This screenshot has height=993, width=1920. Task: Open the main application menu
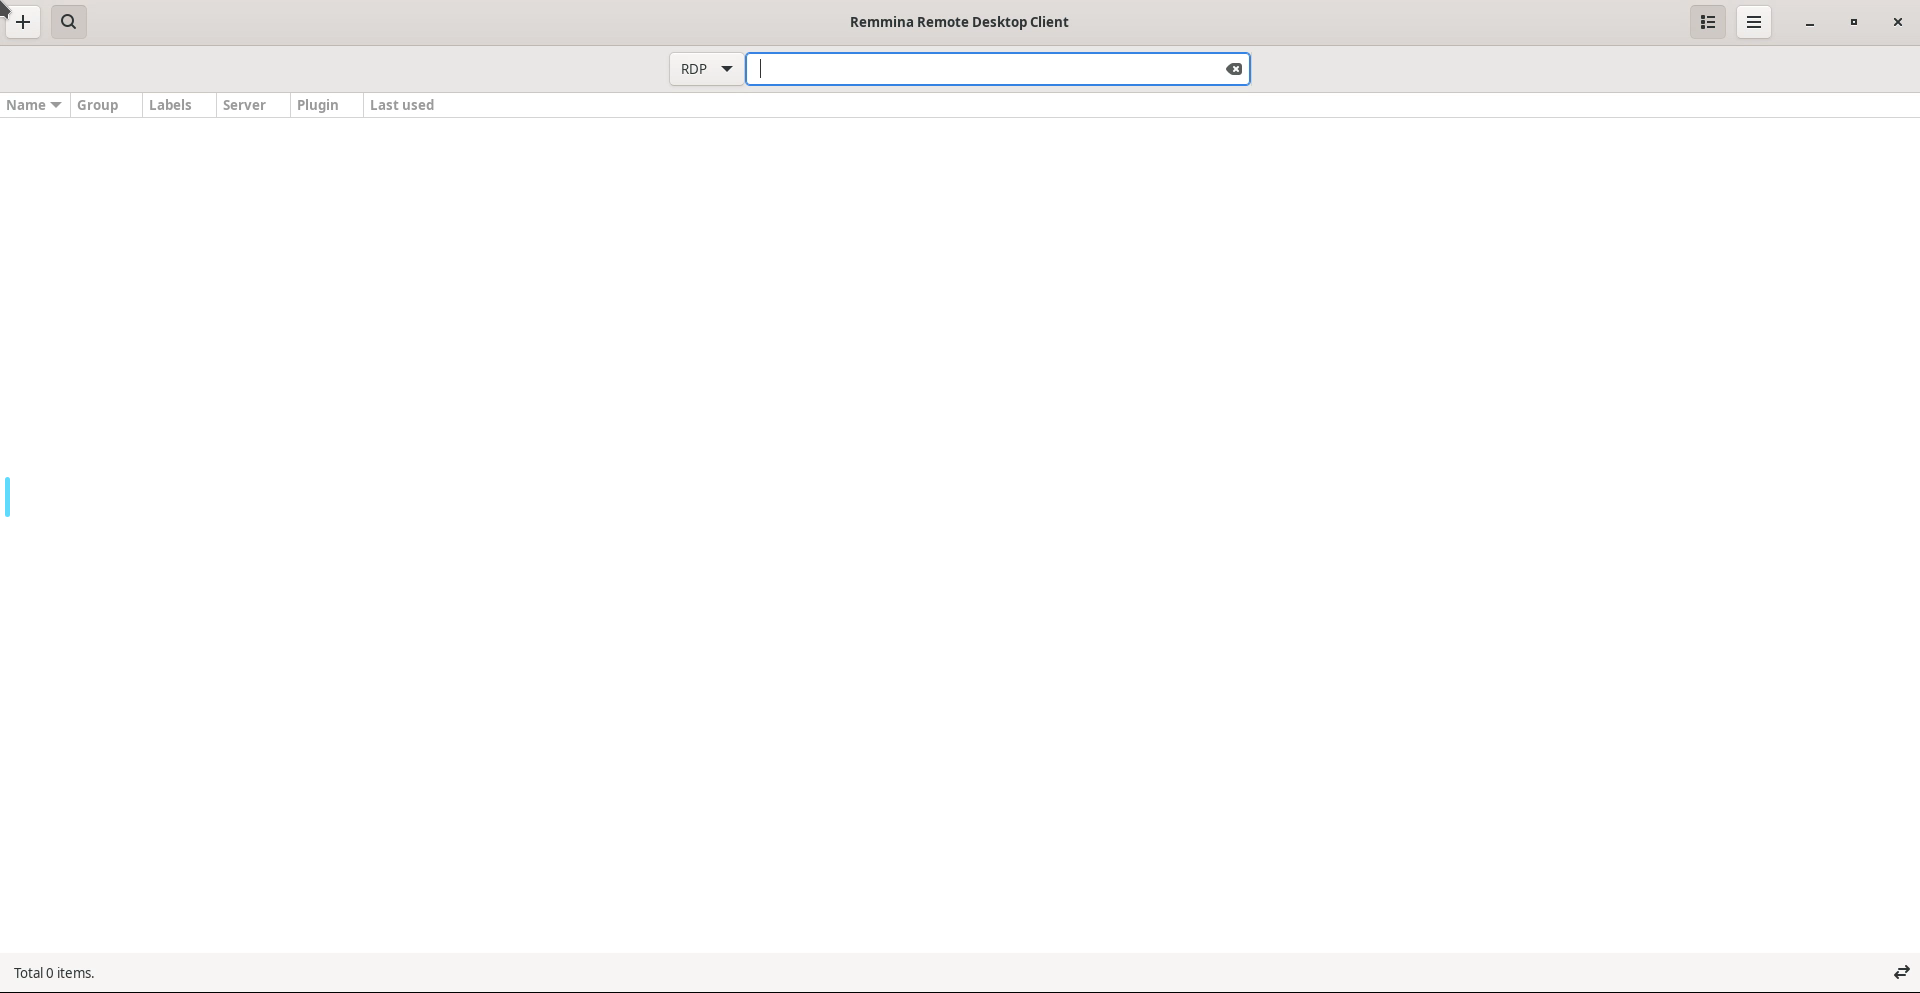pos(1753,21)
